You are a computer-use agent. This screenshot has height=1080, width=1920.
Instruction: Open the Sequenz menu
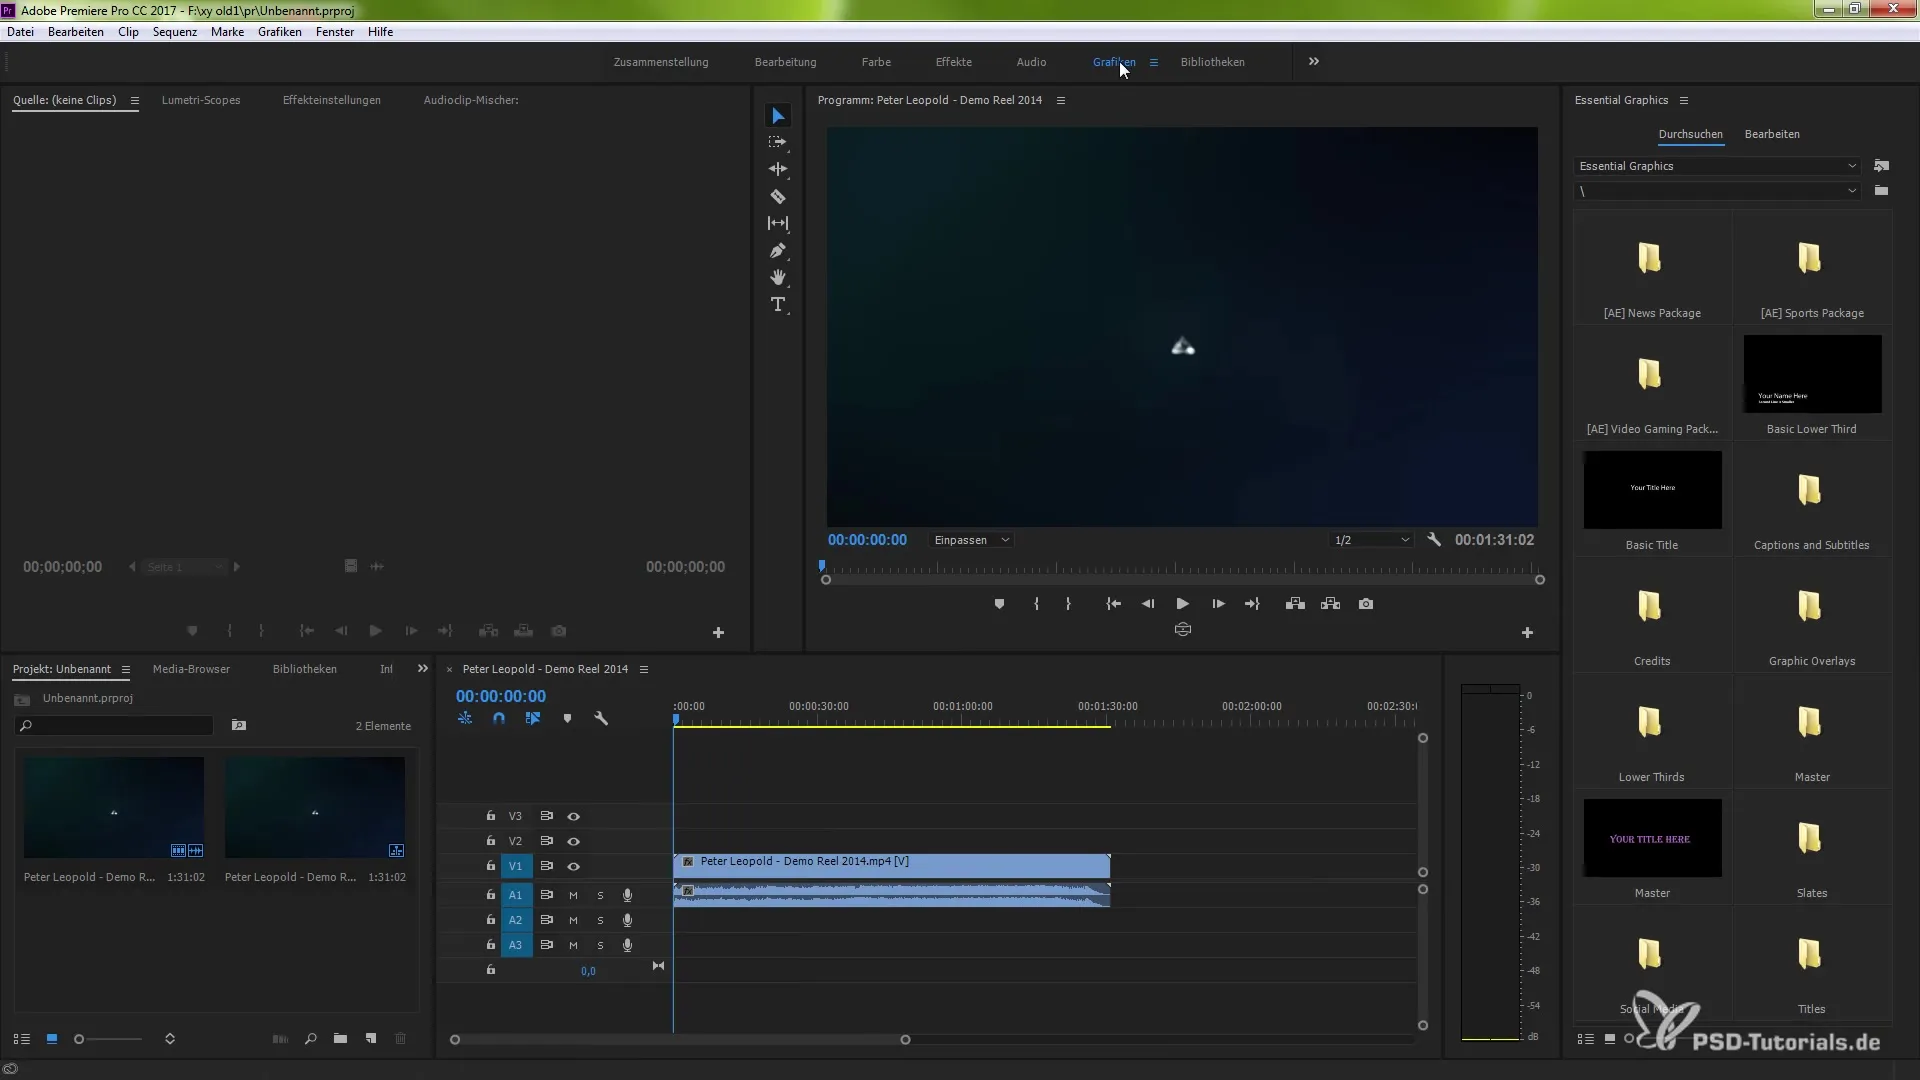coord(175,32)
